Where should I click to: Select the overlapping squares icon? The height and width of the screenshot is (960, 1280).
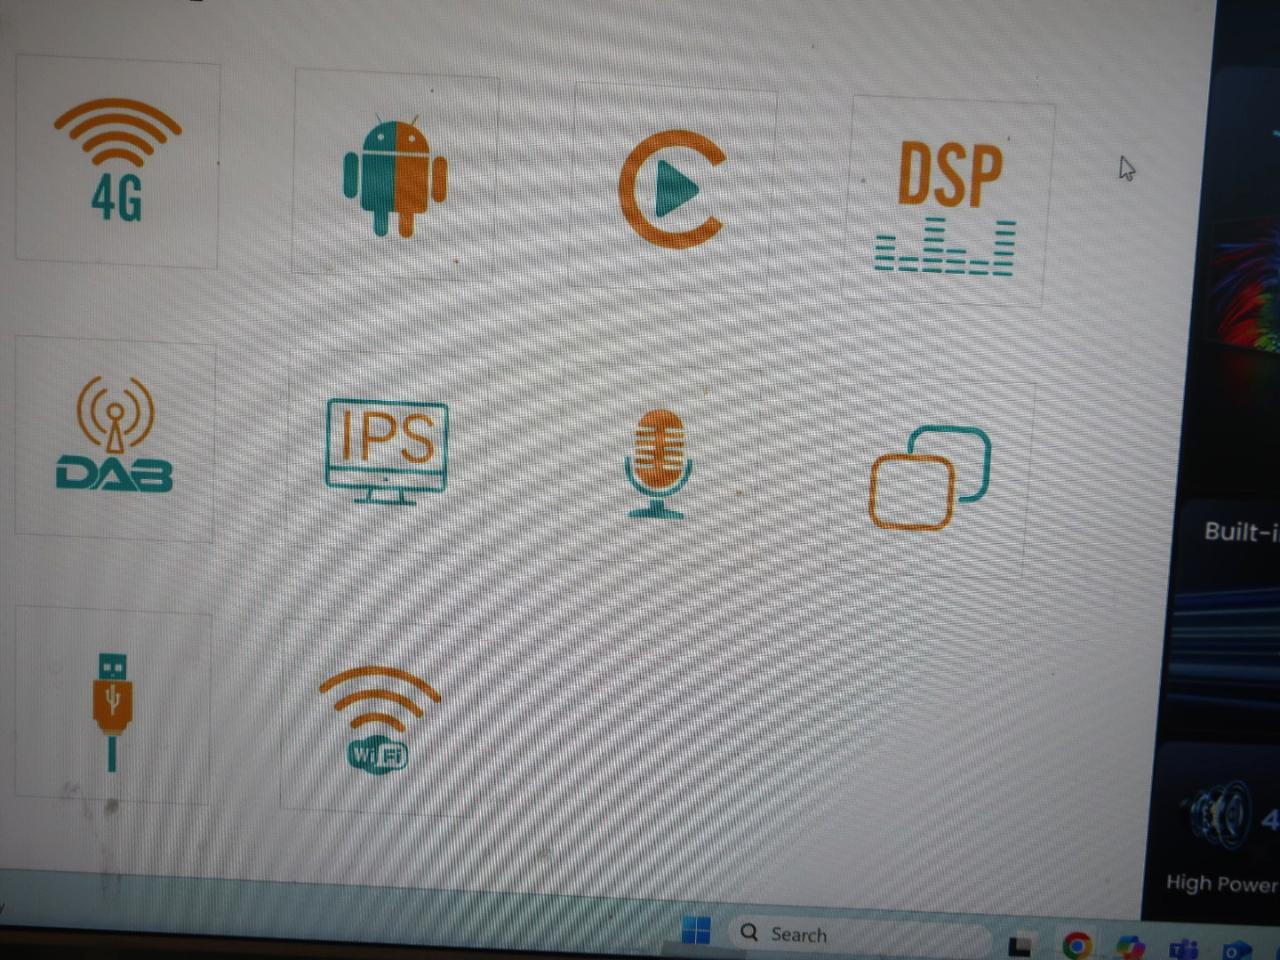tap(929, 477)
